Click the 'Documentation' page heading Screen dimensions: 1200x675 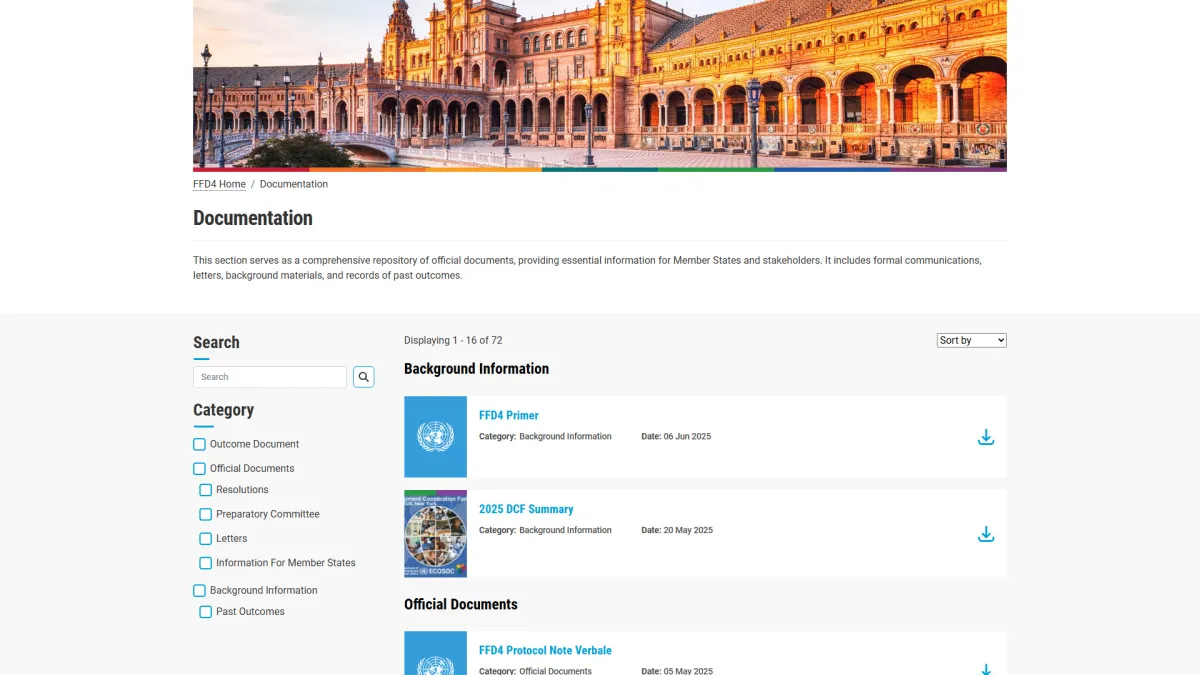(253, 218)
